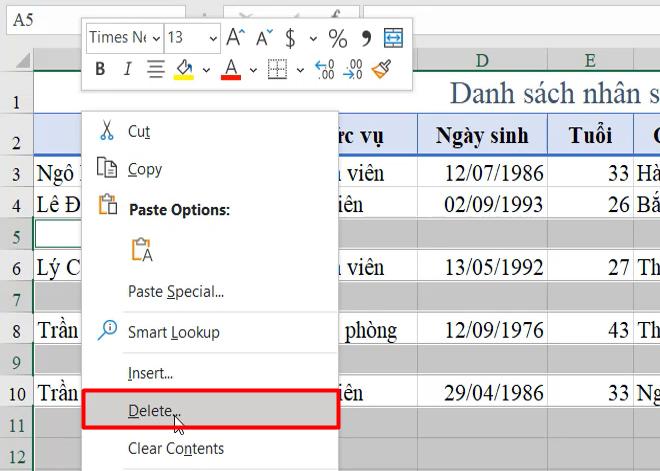Click the cell with date 02/09/1993
The width and height of the screenshot is (660, 471).
482,203
